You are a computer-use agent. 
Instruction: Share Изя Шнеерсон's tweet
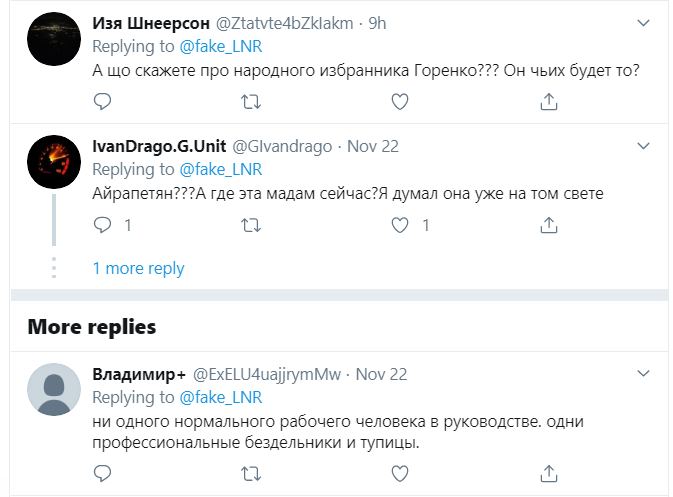coord(548,101)
